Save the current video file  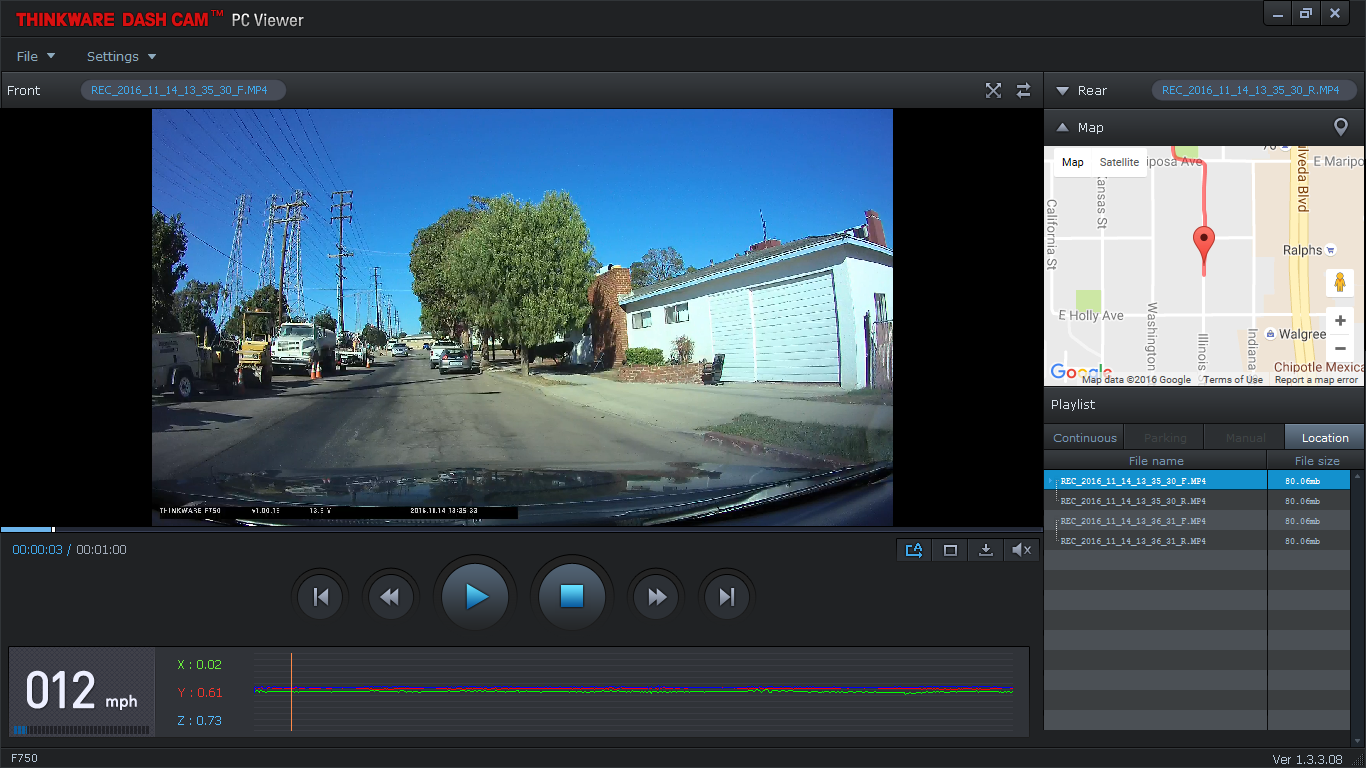click(x=986, y=549)
